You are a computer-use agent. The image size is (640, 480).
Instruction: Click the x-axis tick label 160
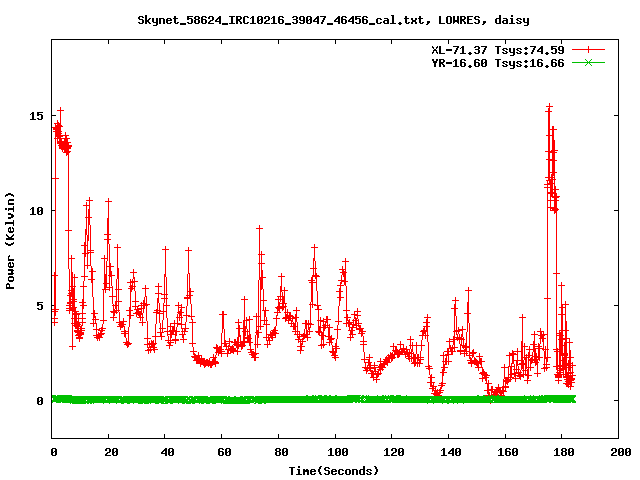[x=508, y=452]
